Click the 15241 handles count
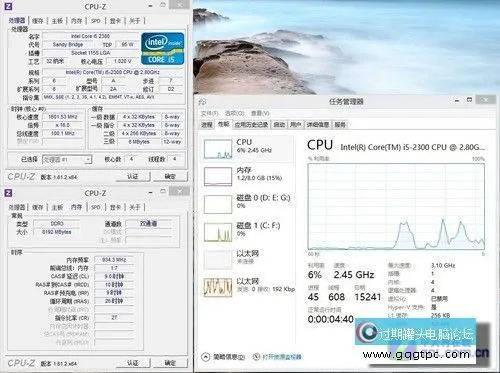The image size is (500, 373). (x=368, y=297)
